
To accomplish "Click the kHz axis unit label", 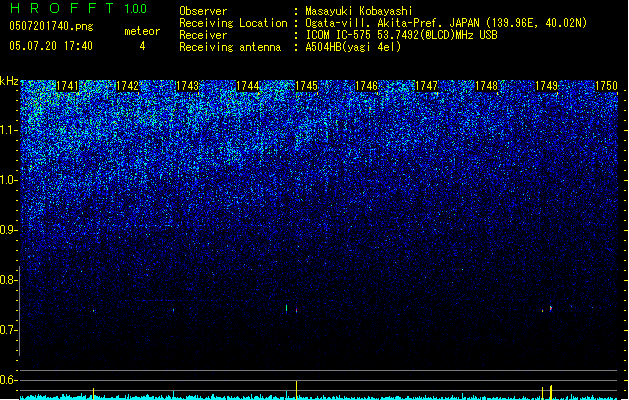I will click(9, 81).
